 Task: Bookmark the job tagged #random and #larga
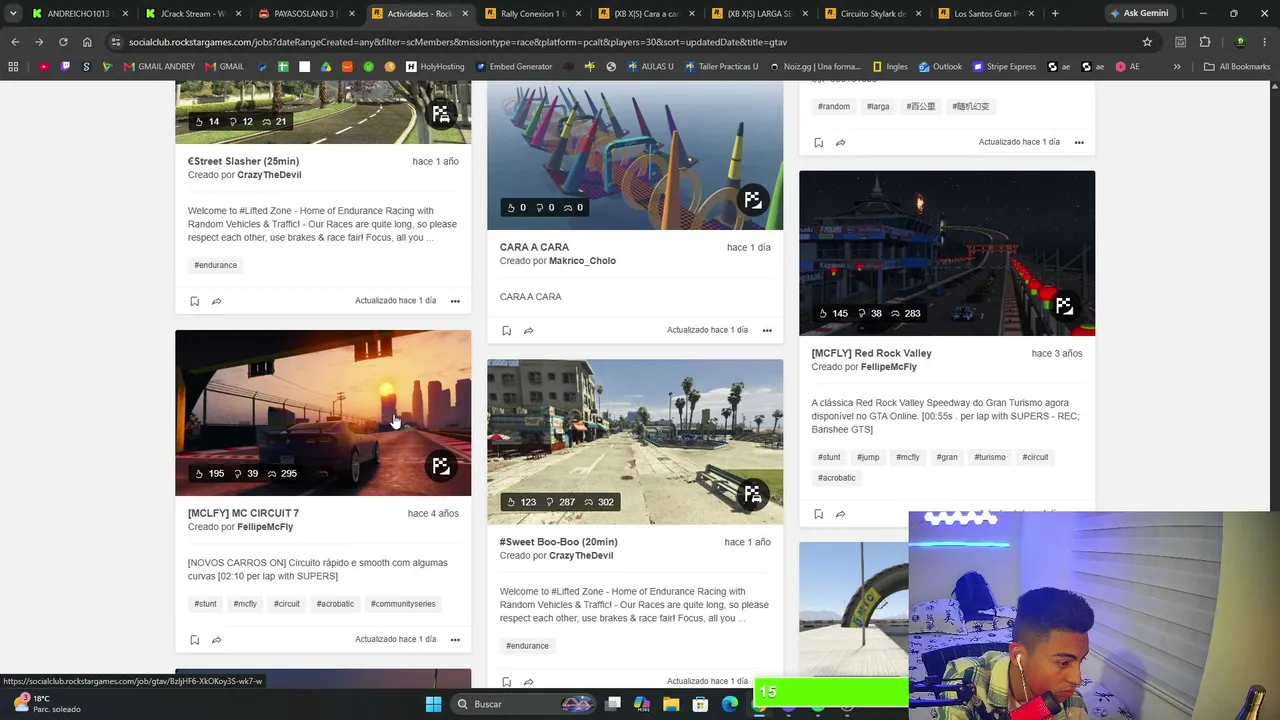coord(818,143)
